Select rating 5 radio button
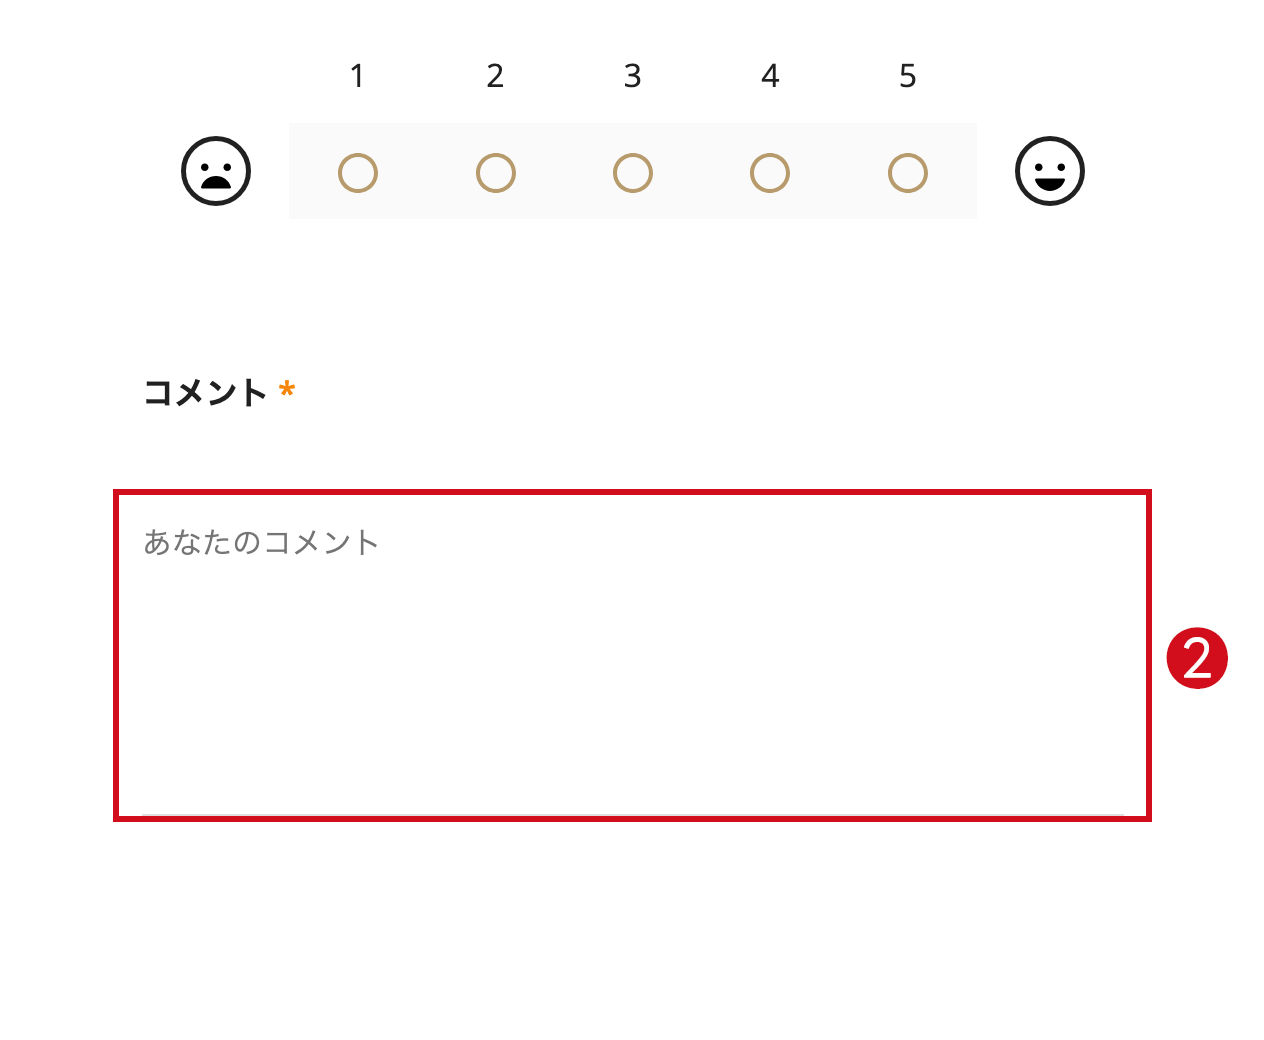This screenshot has width=1264, height=1040. pos(906,172)
